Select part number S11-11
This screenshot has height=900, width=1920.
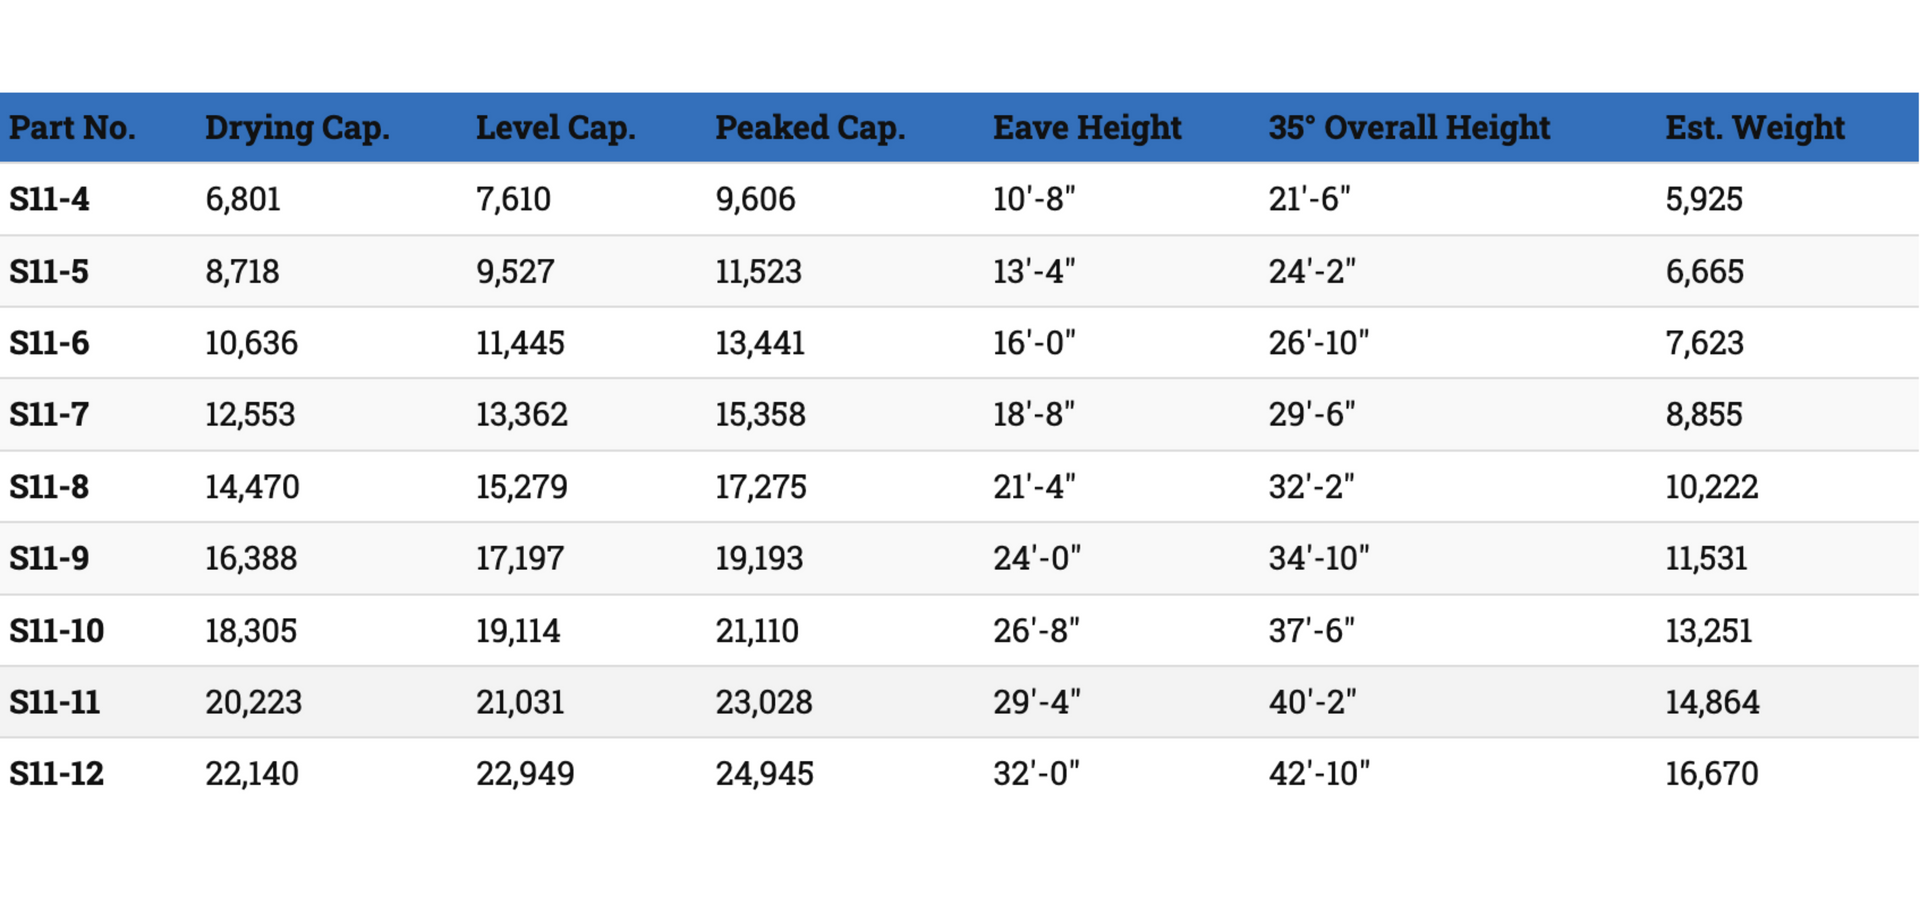tap(55, 702)
